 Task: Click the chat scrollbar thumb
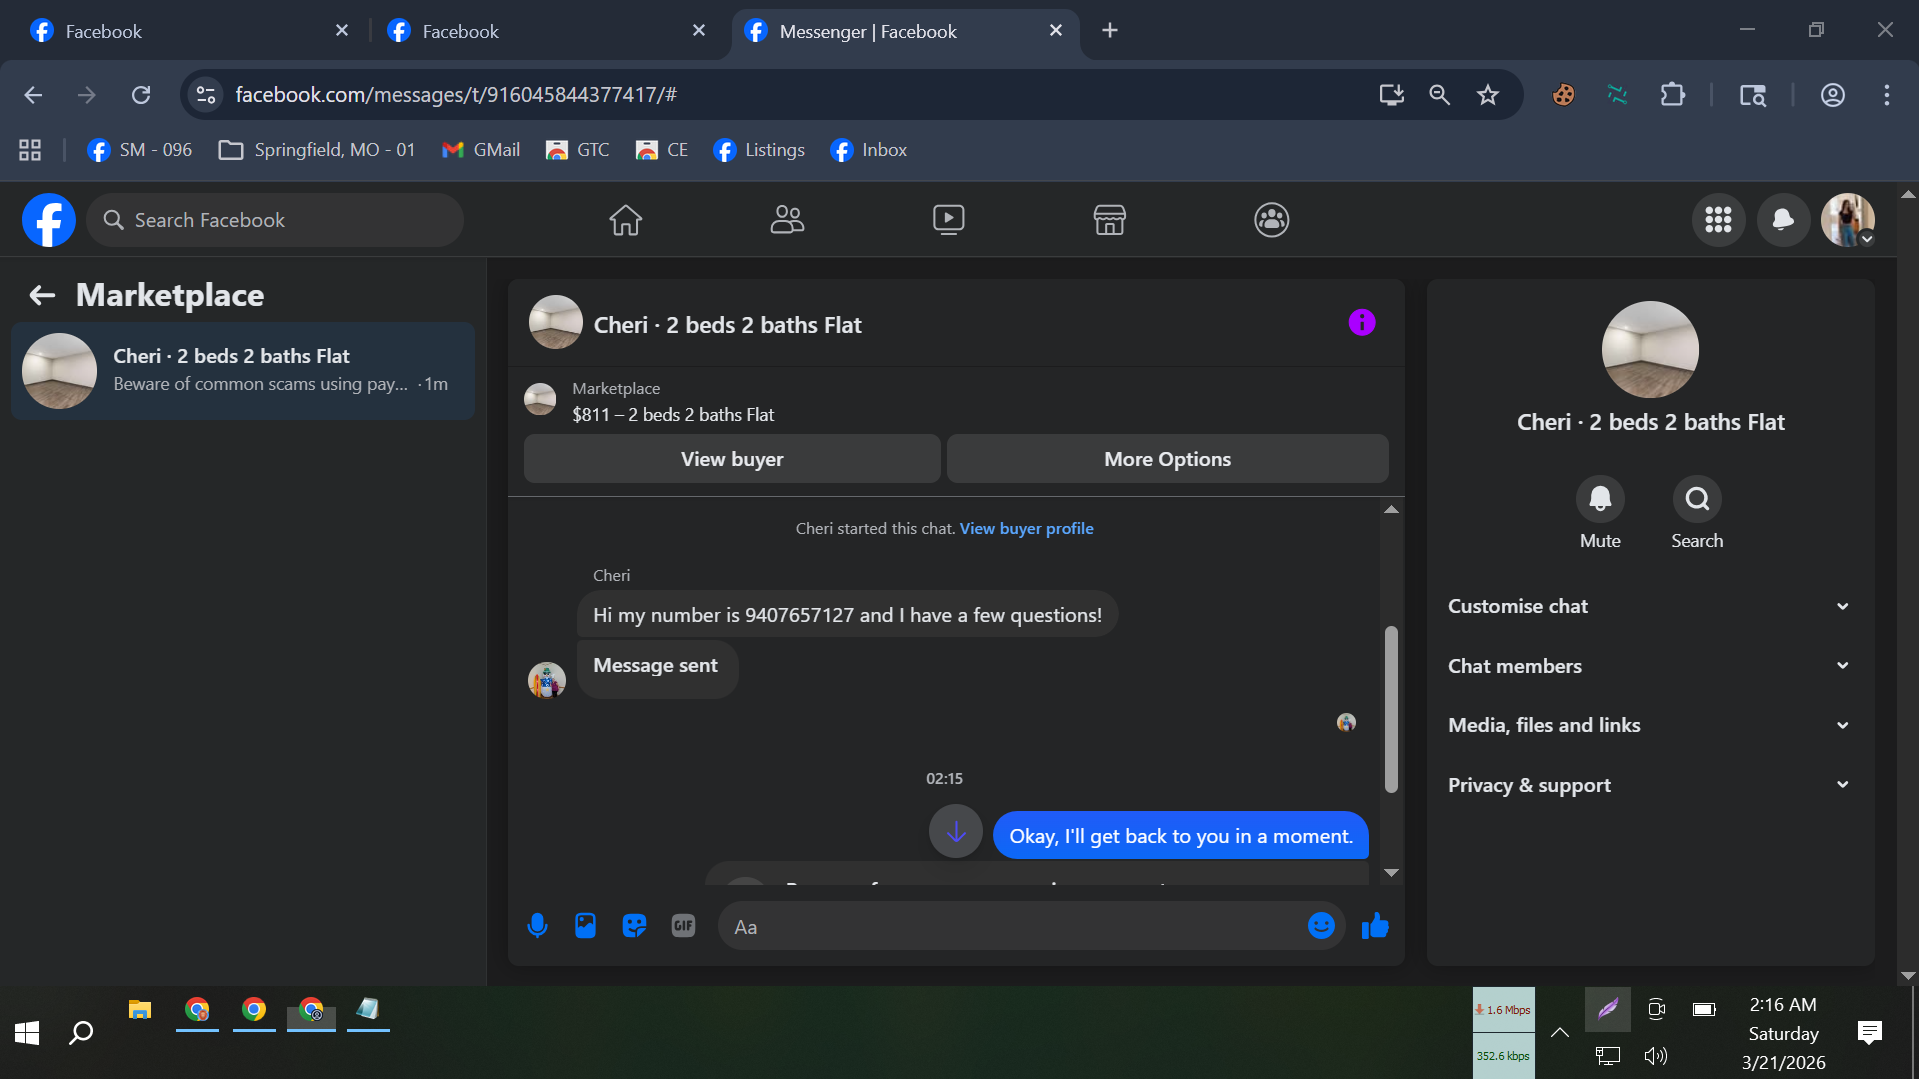click(x=1390, y=709)
